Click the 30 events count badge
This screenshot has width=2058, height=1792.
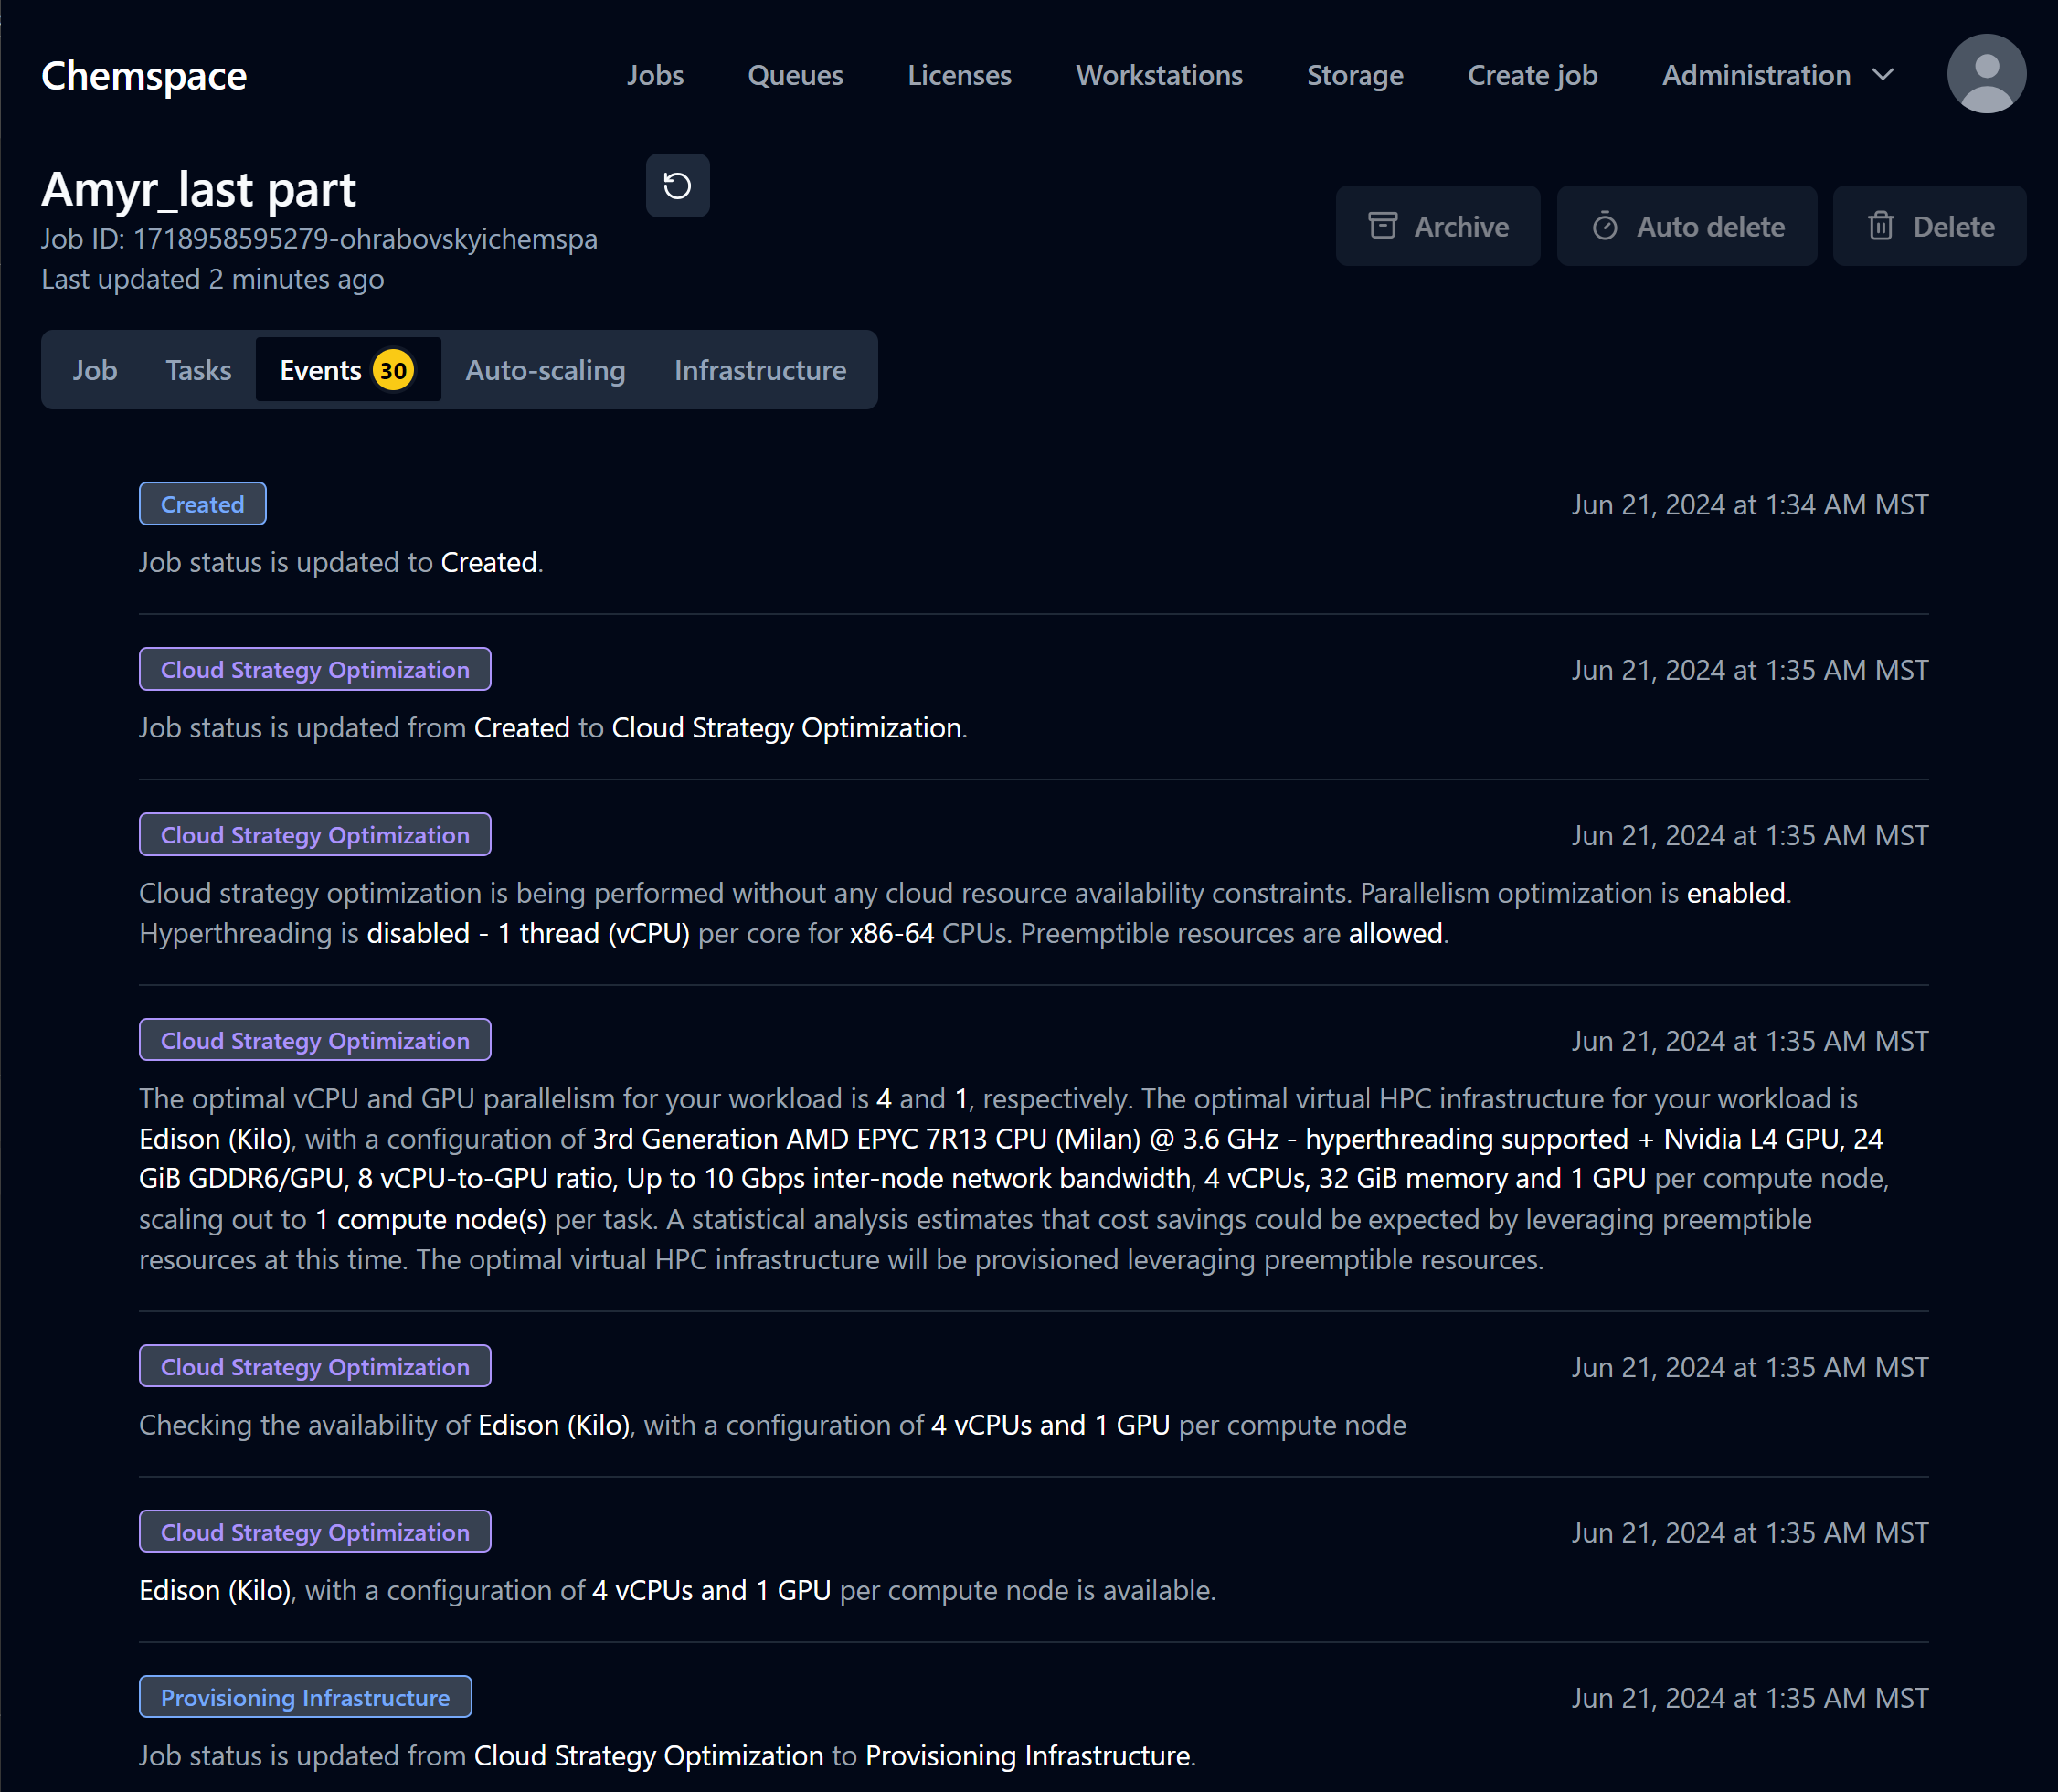(x=393, y=371)
